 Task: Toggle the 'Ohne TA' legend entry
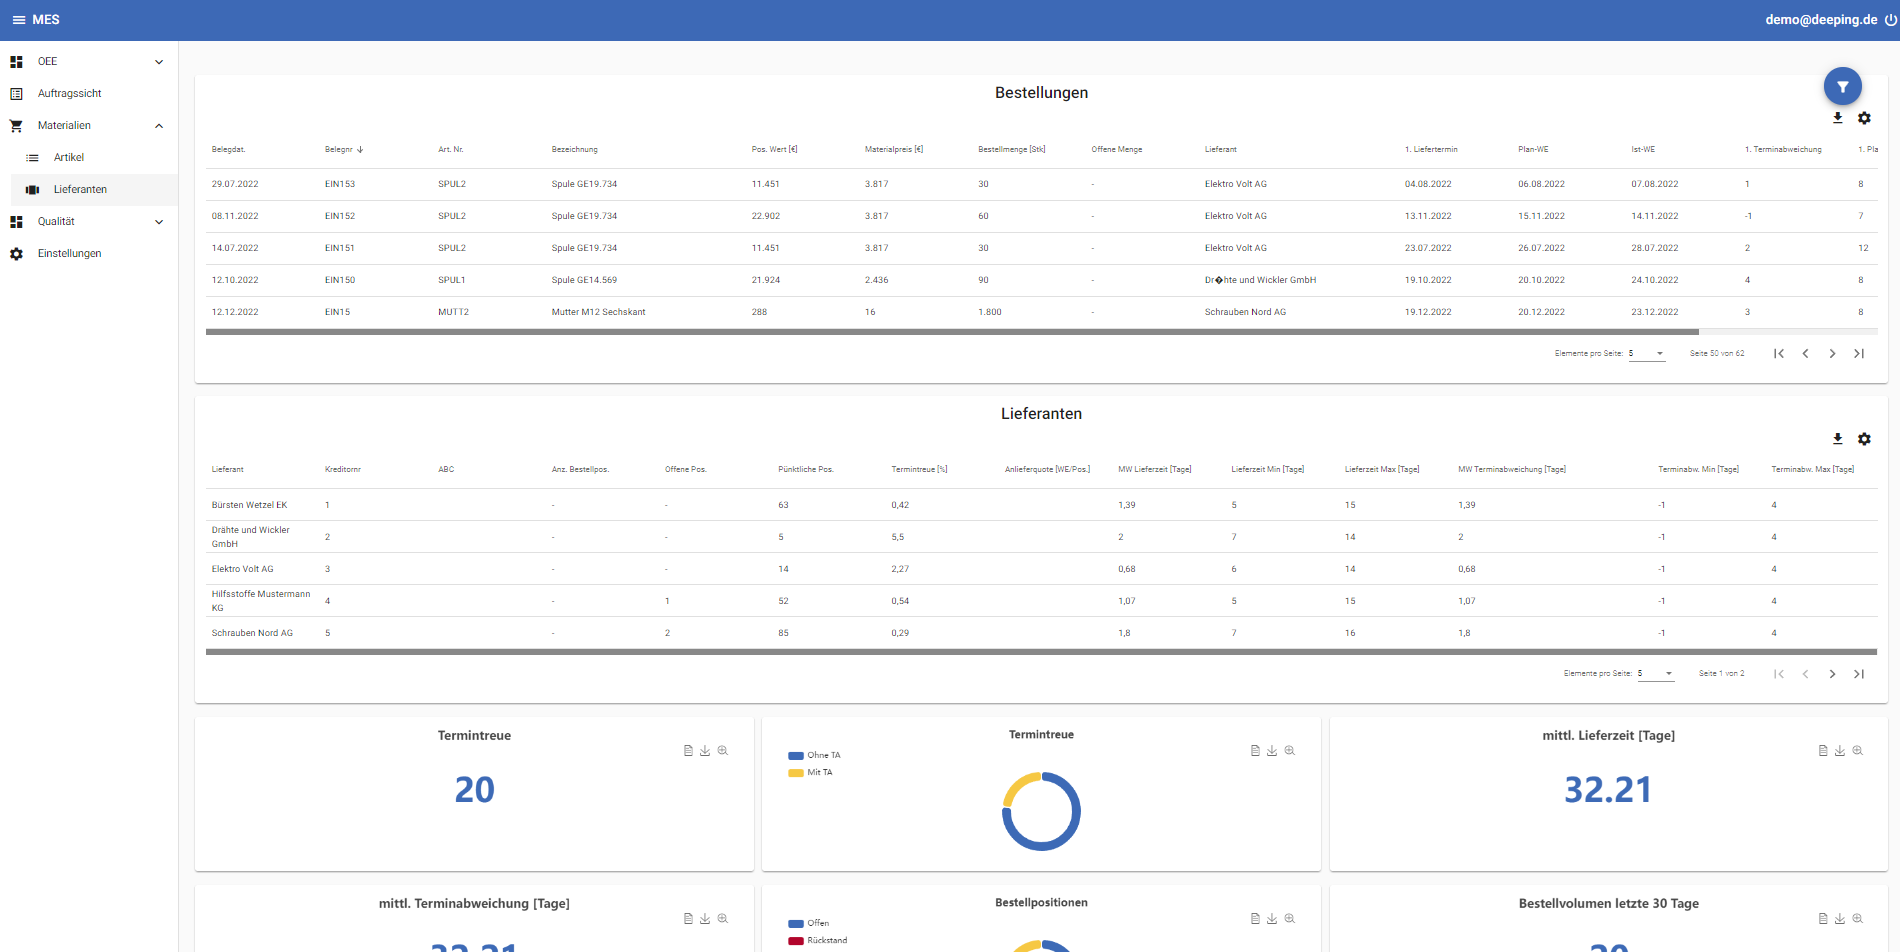point(814,754)
